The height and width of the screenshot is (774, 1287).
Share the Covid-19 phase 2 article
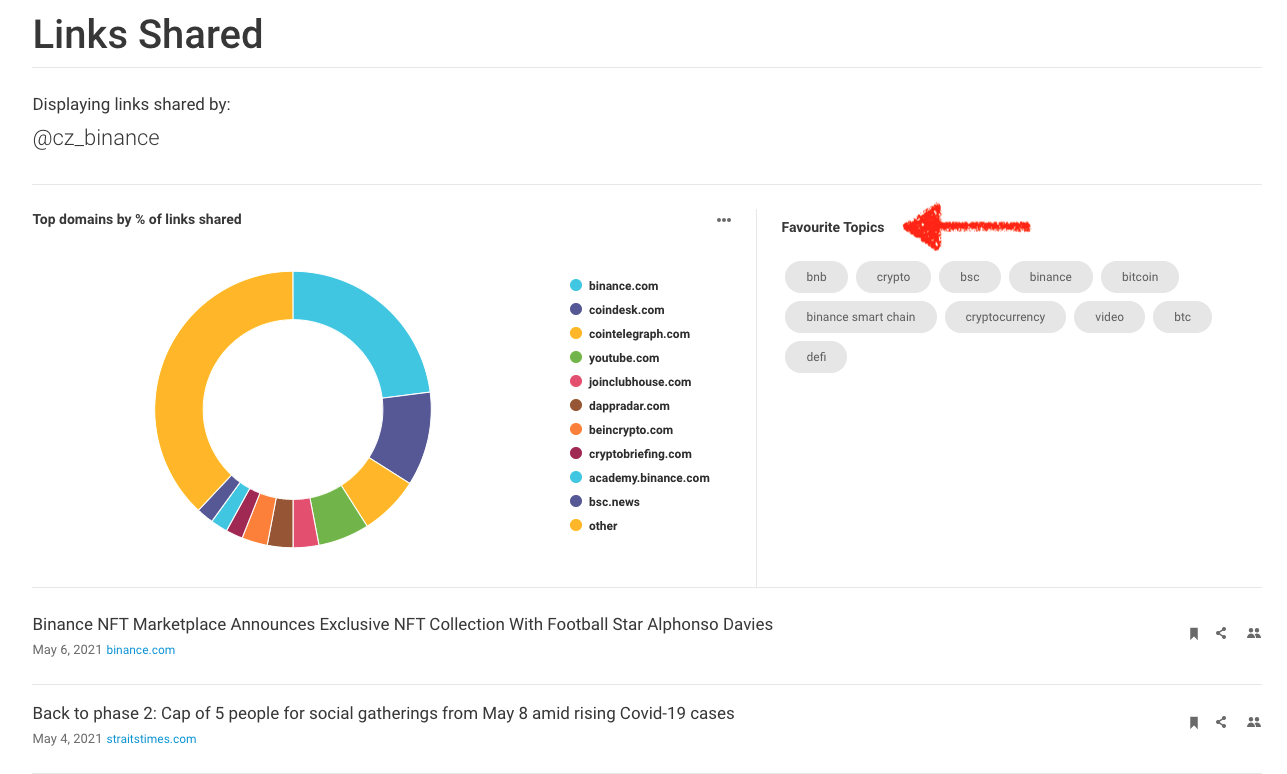coord(1221,721)
